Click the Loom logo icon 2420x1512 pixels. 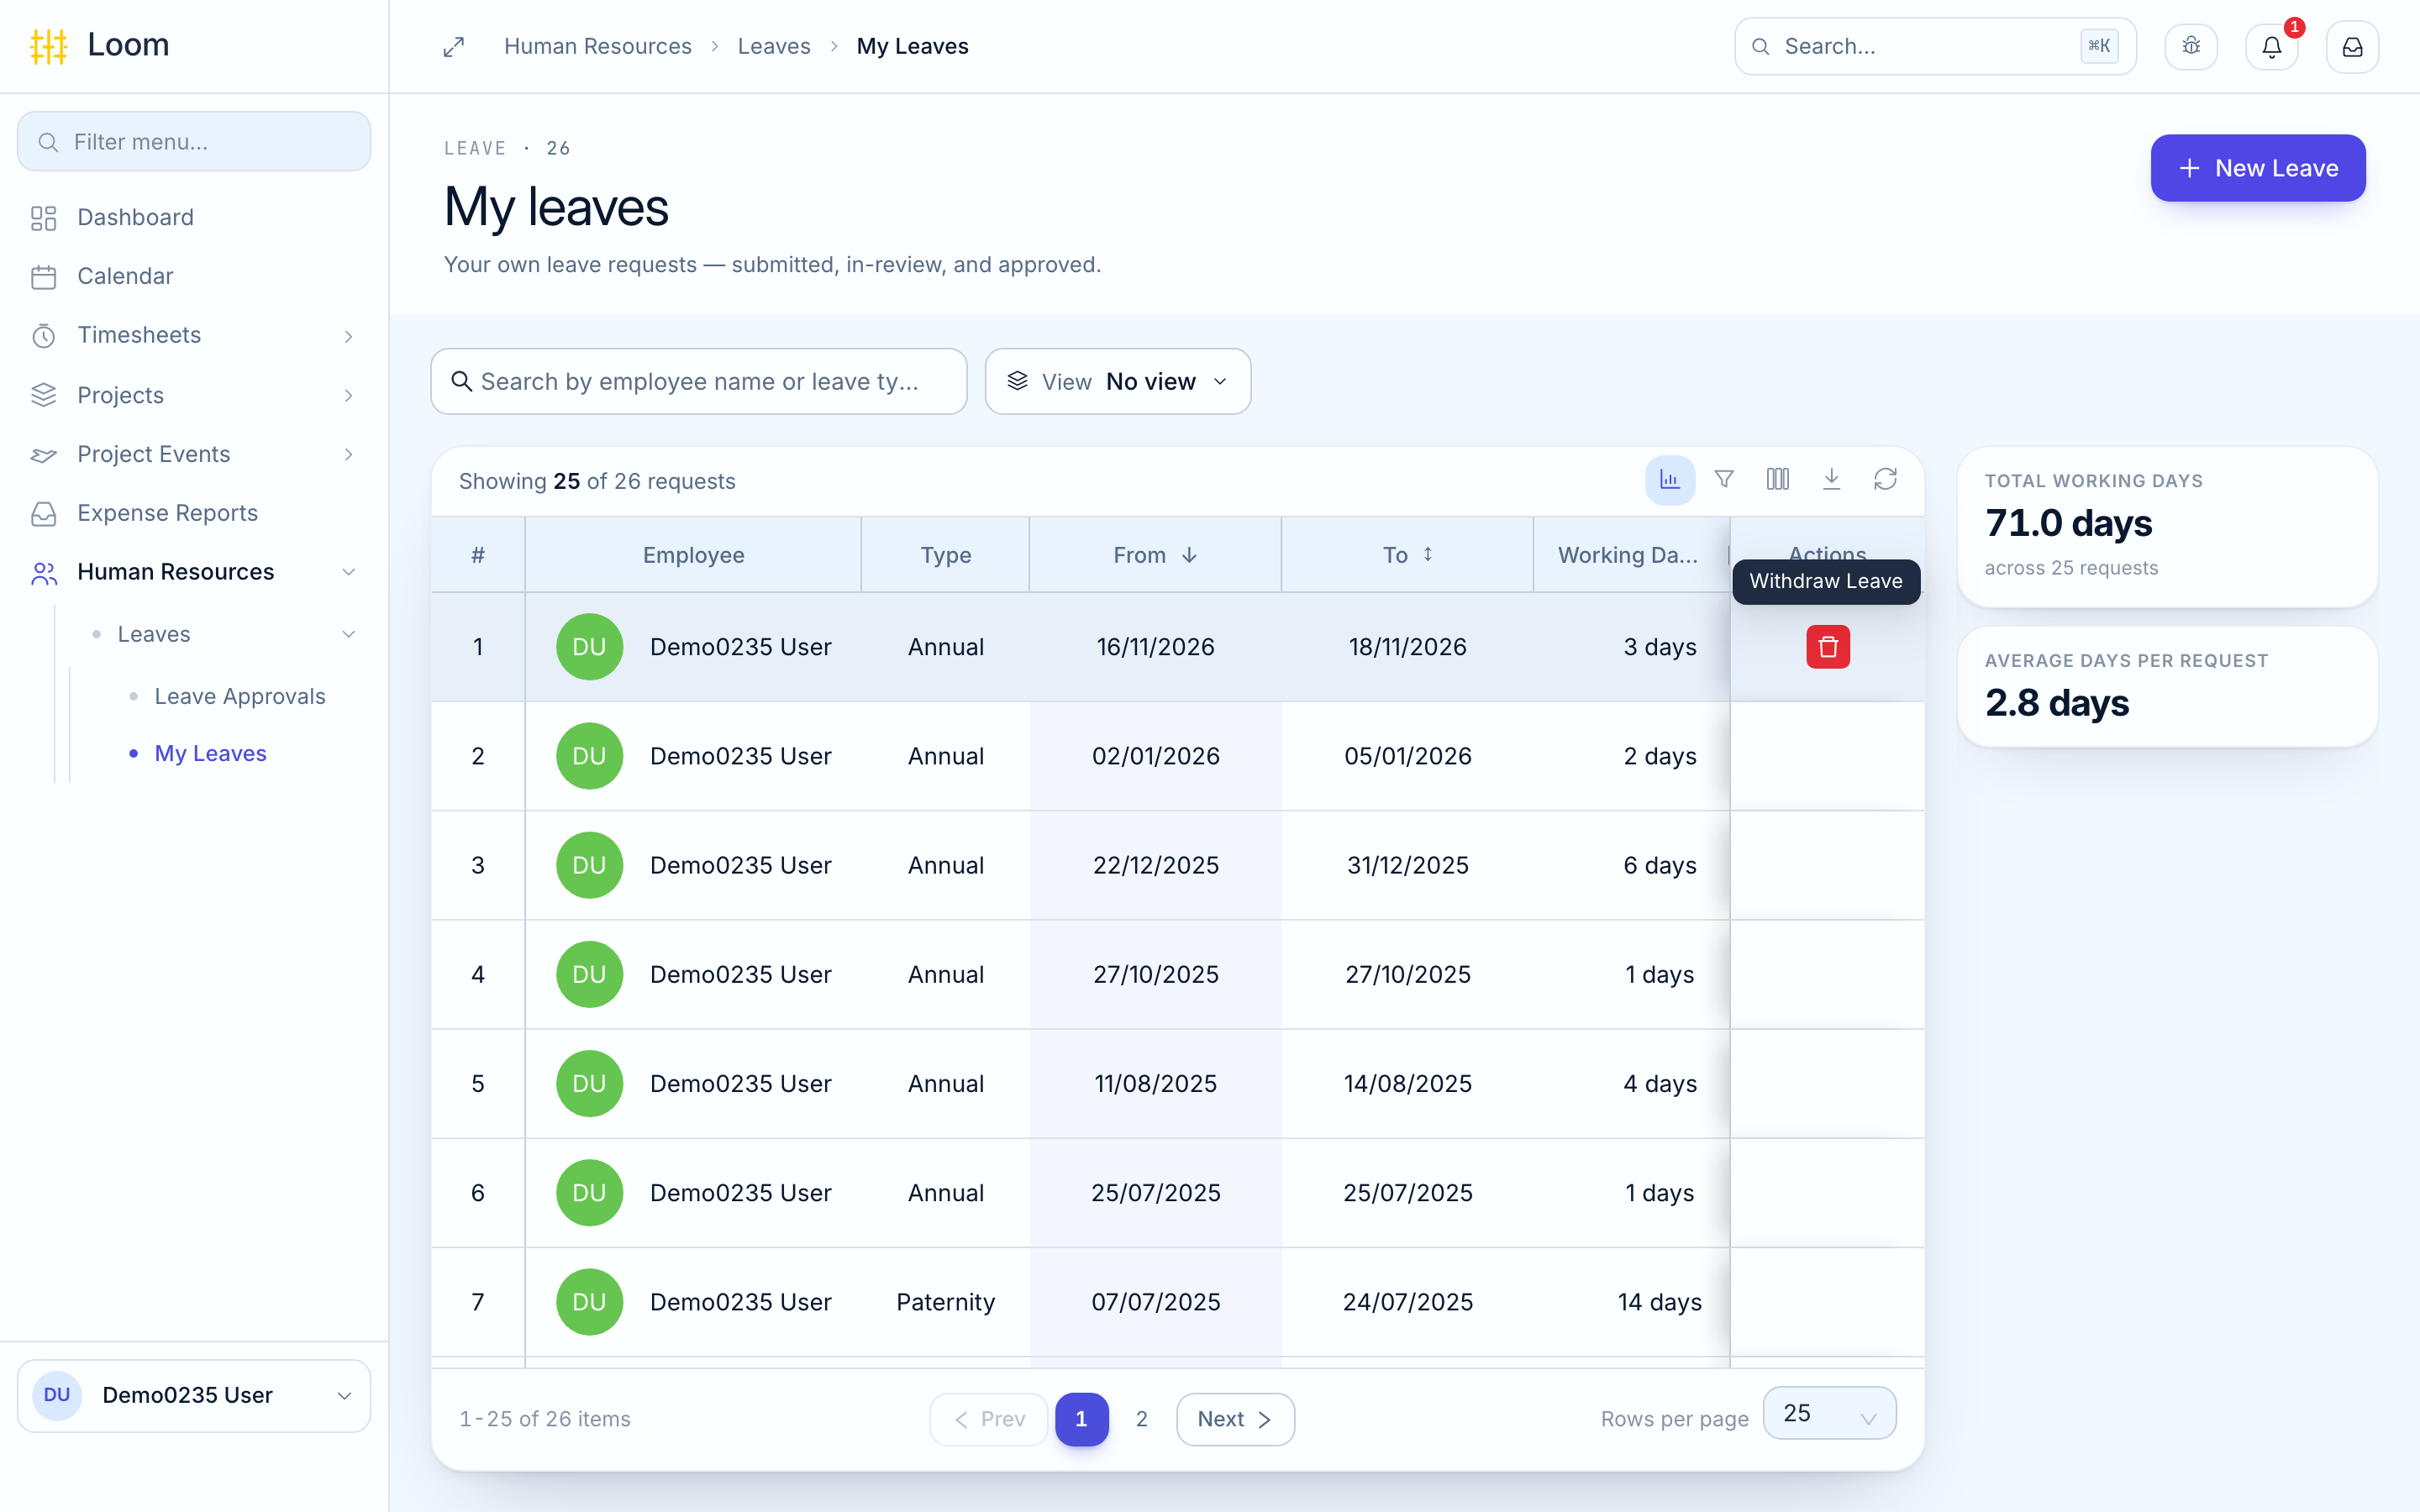(x=48, y=46)
